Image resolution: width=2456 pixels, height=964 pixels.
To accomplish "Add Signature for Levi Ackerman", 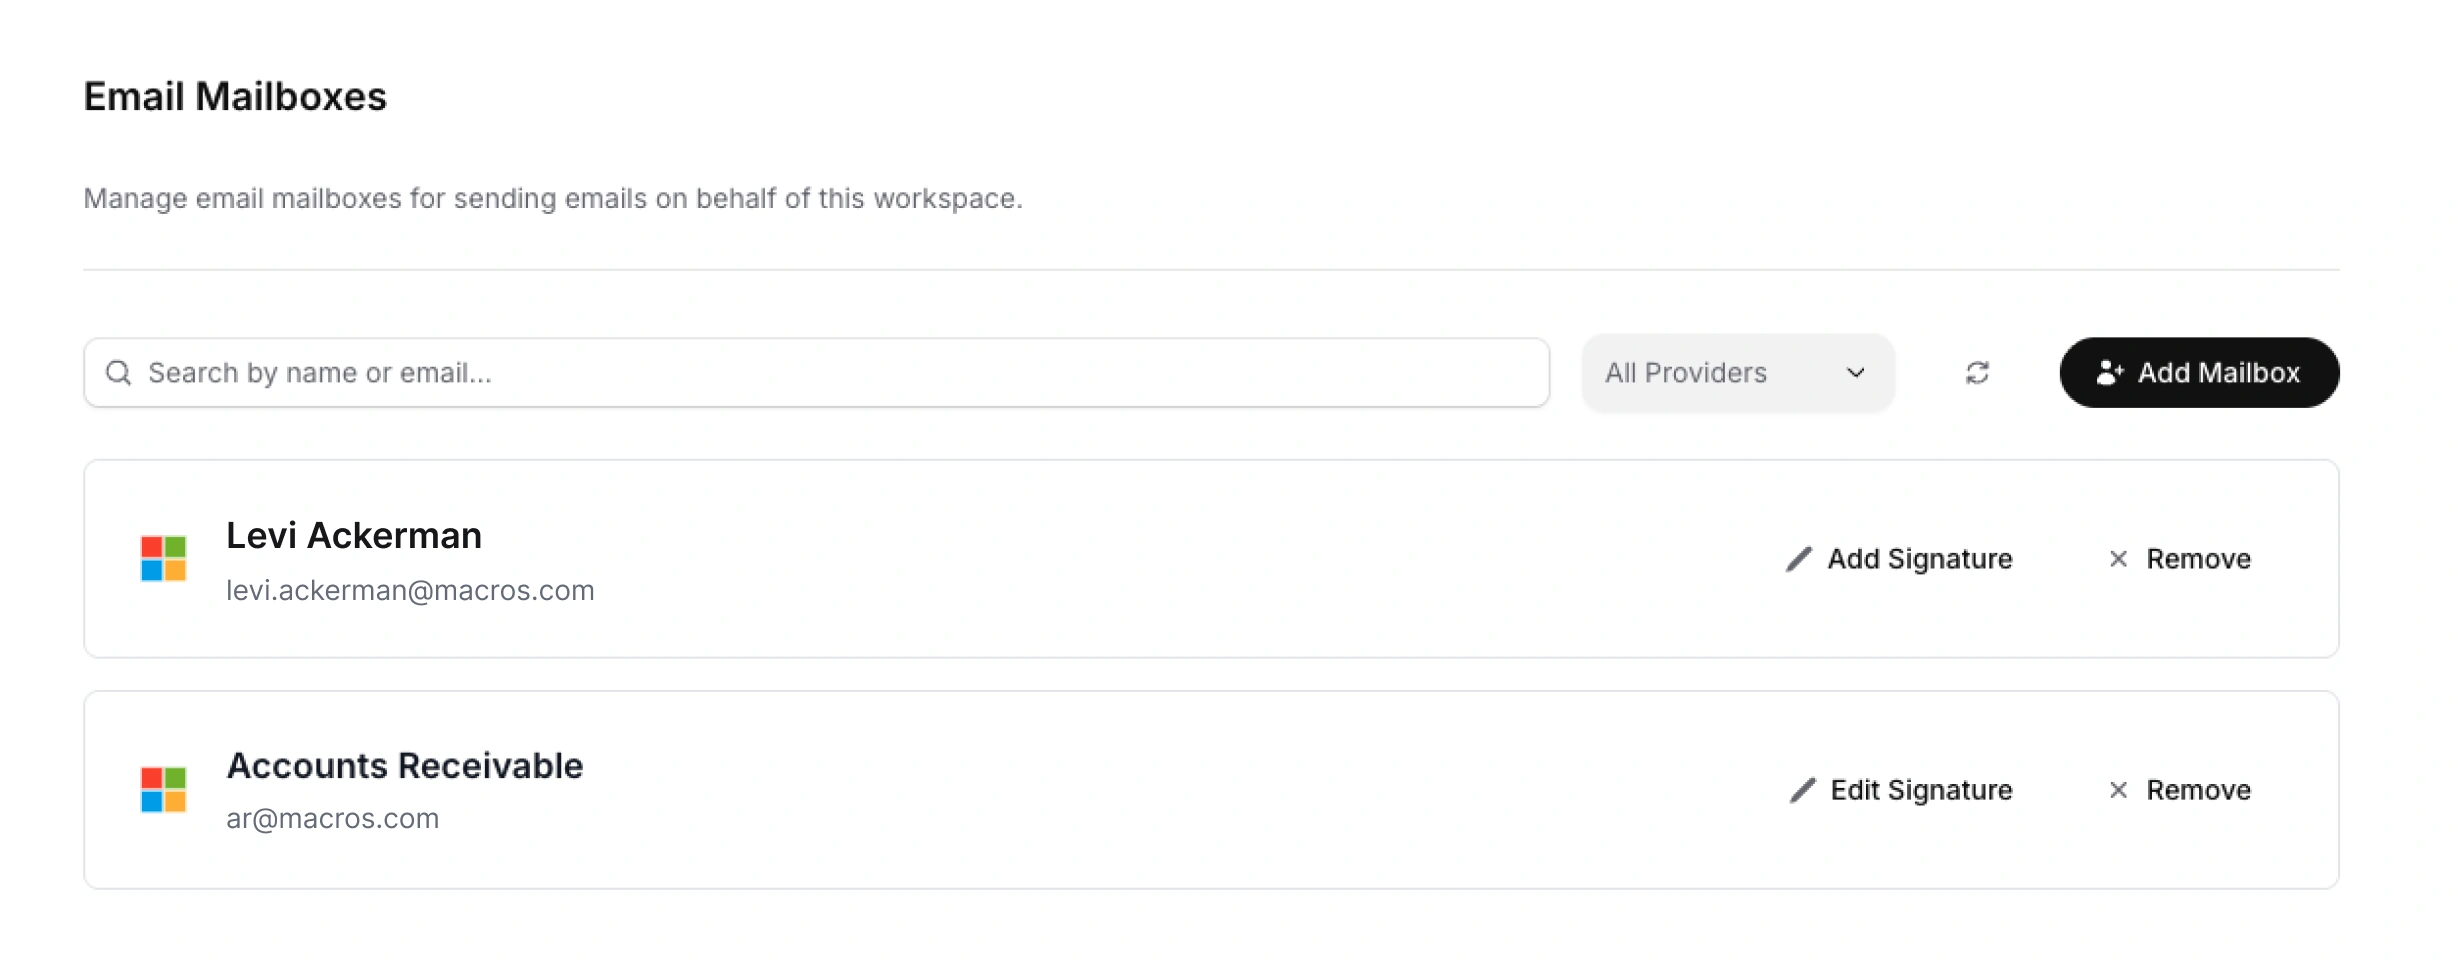I will (1919, 559).
